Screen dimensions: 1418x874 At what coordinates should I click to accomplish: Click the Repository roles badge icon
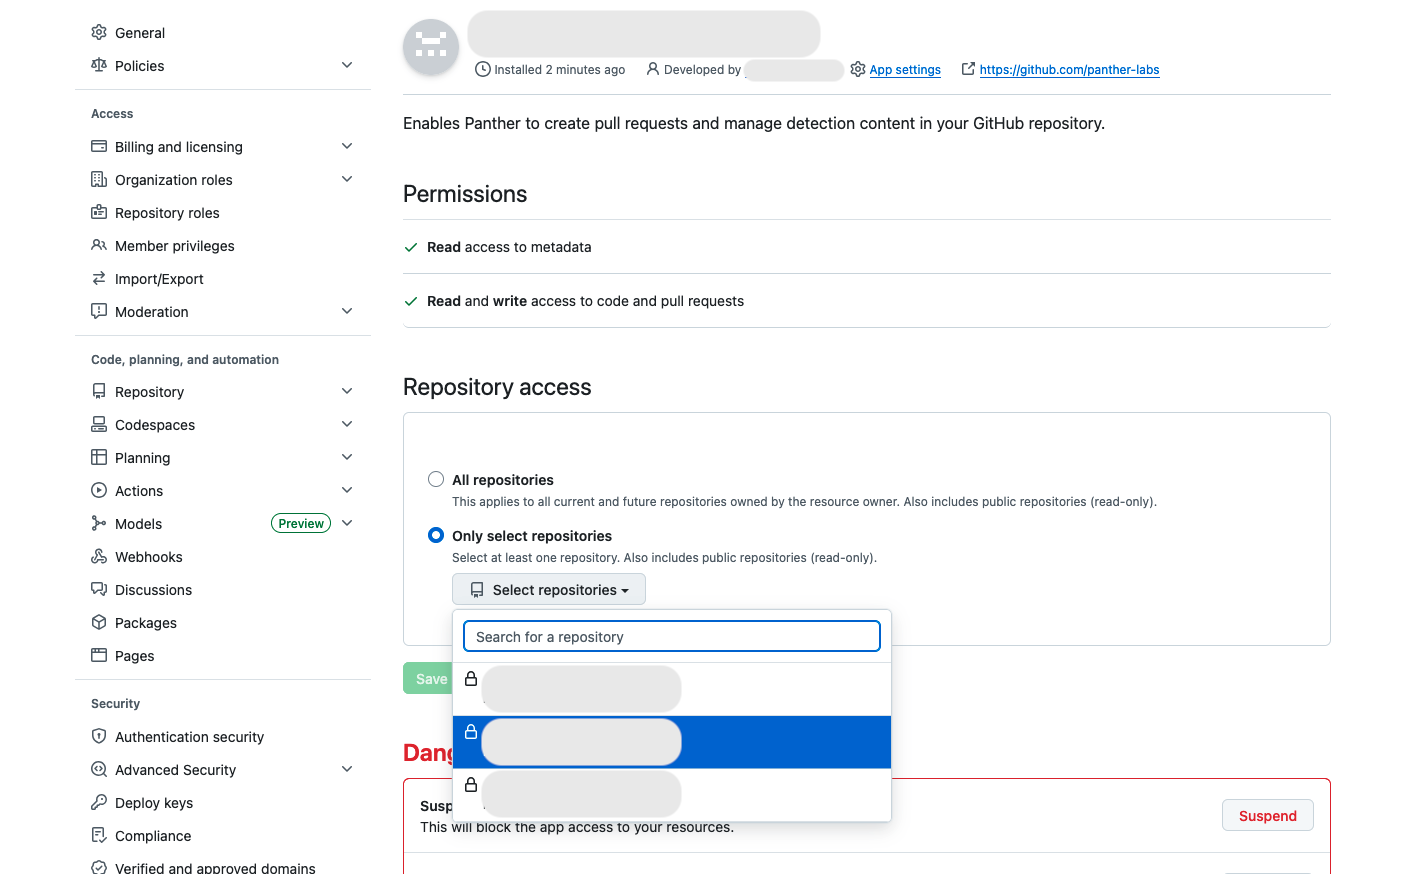[99, 212]
